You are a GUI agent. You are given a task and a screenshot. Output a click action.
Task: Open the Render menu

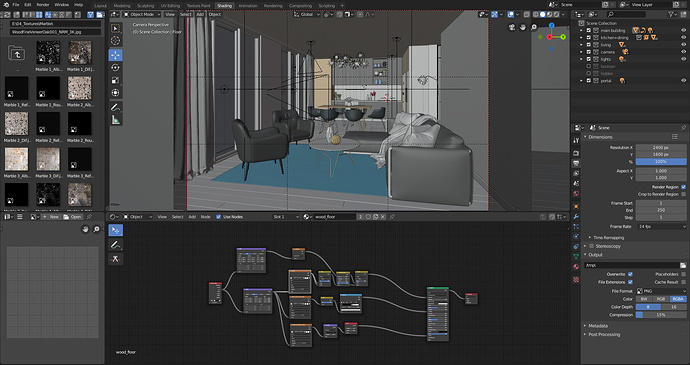pos(43,5)
